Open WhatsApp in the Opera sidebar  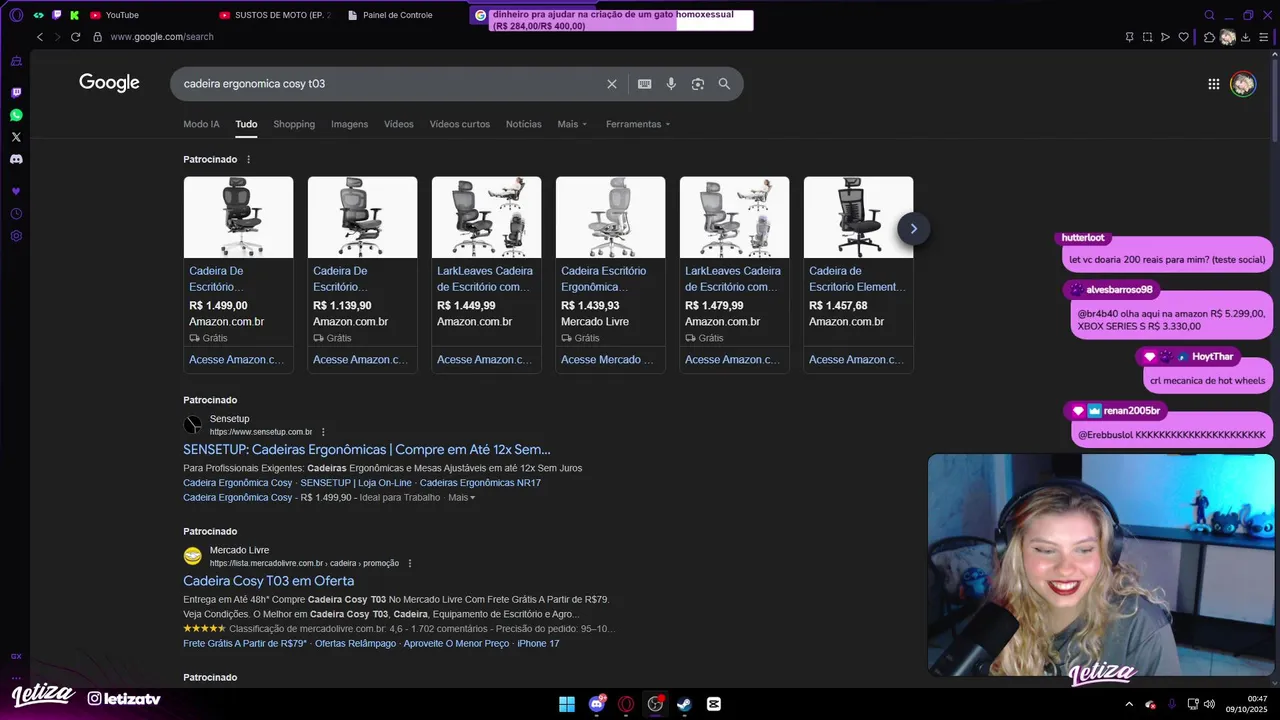click(x=16, y=115)
